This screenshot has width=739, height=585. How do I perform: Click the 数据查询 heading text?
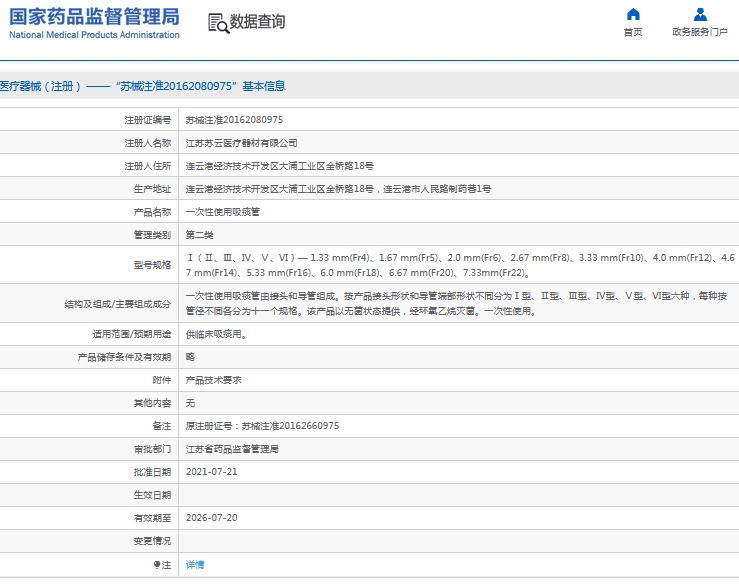tap(257, 22)
